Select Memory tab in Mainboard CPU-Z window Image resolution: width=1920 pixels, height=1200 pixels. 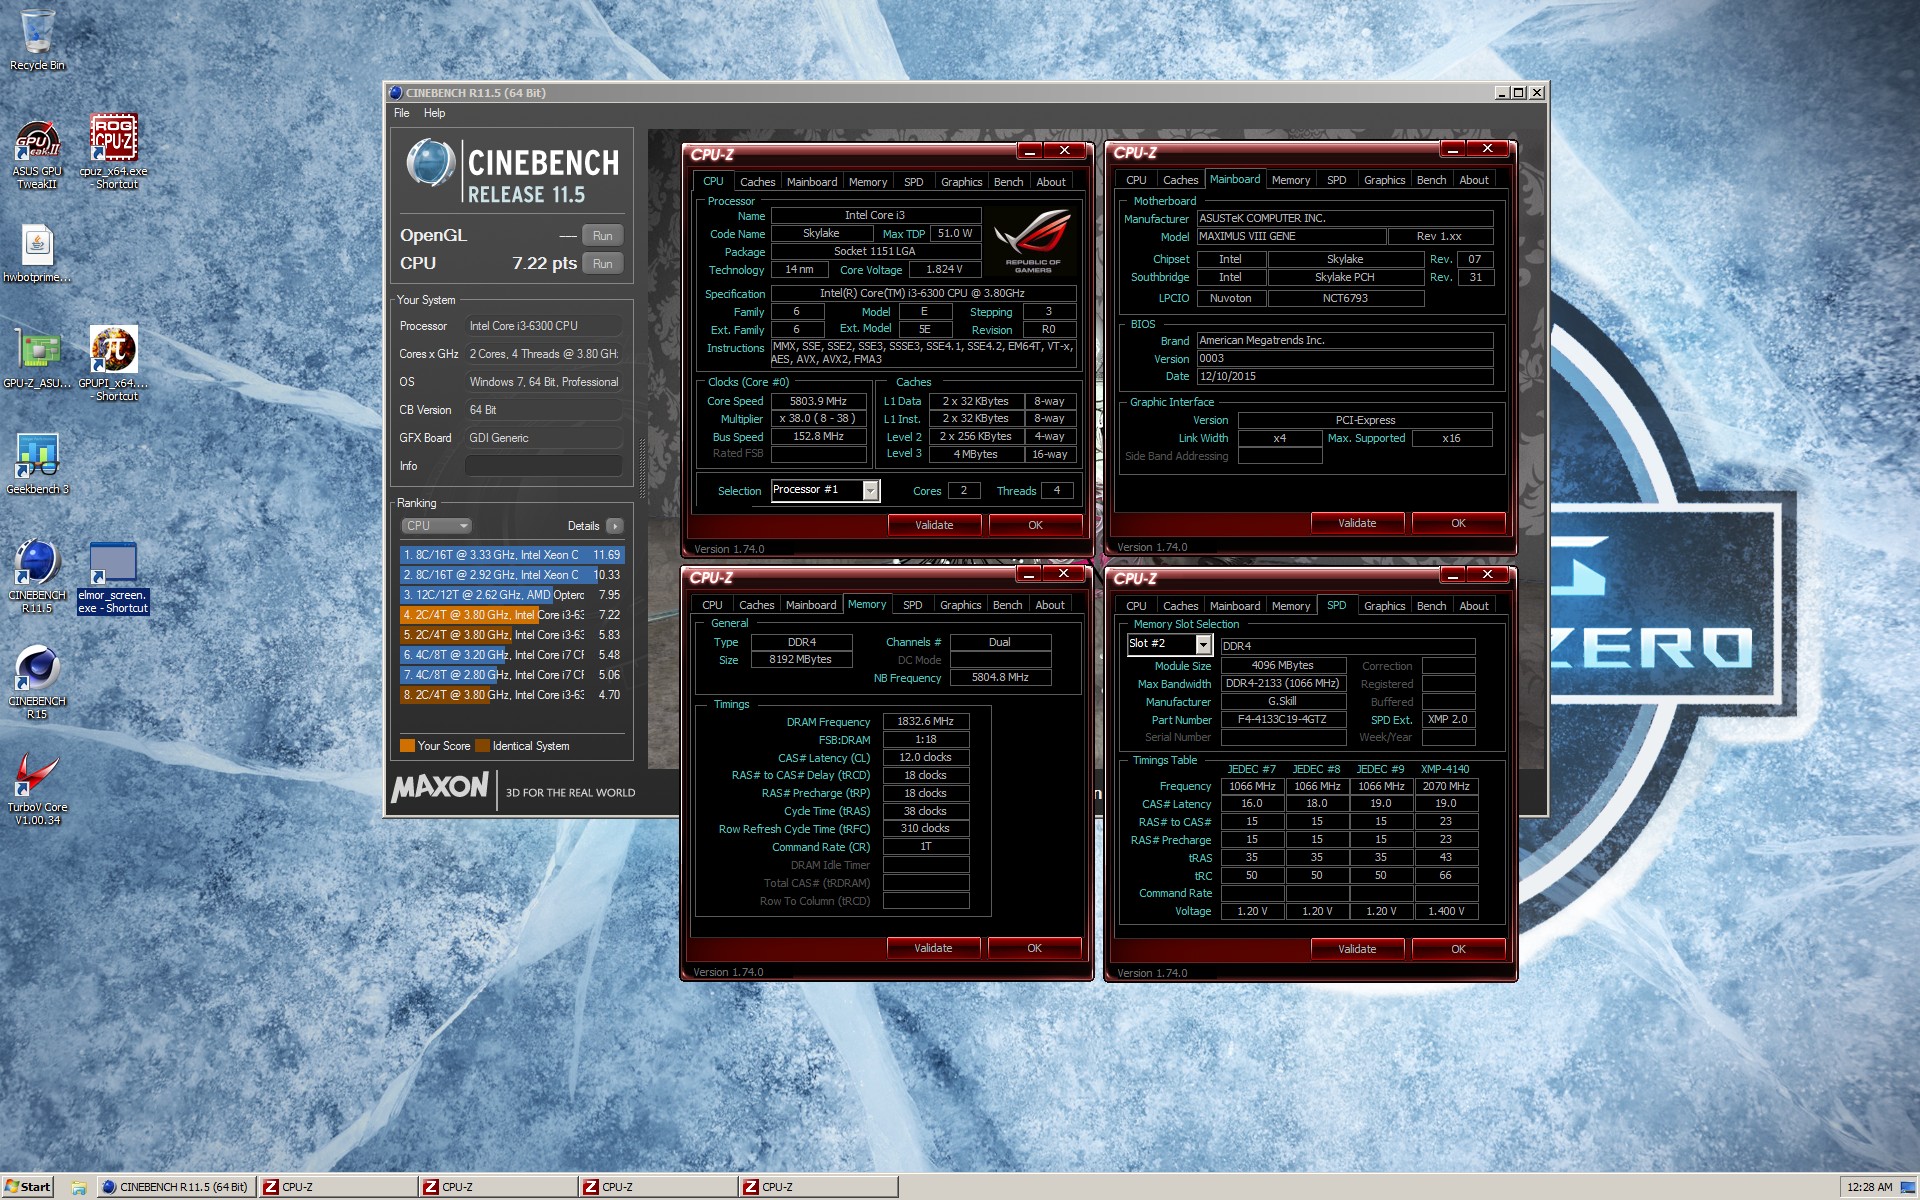tap(1290, 180)
